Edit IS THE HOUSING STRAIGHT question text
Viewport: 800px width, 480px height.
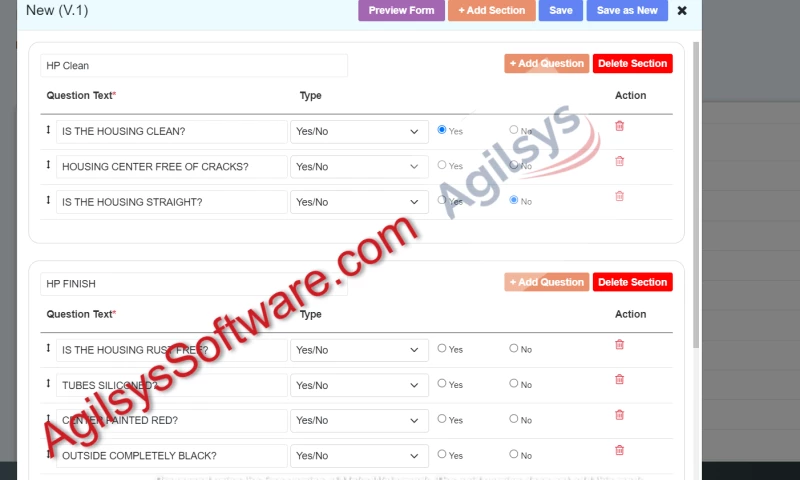(171, 202)
